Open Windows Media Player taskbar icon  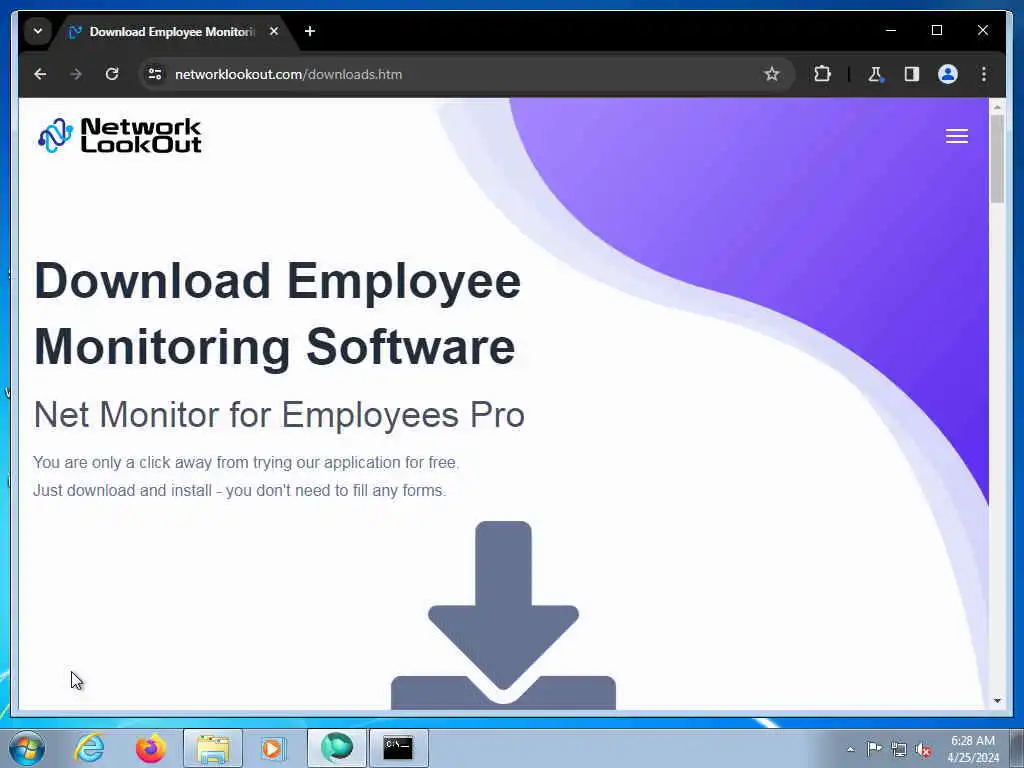(272, 748)
